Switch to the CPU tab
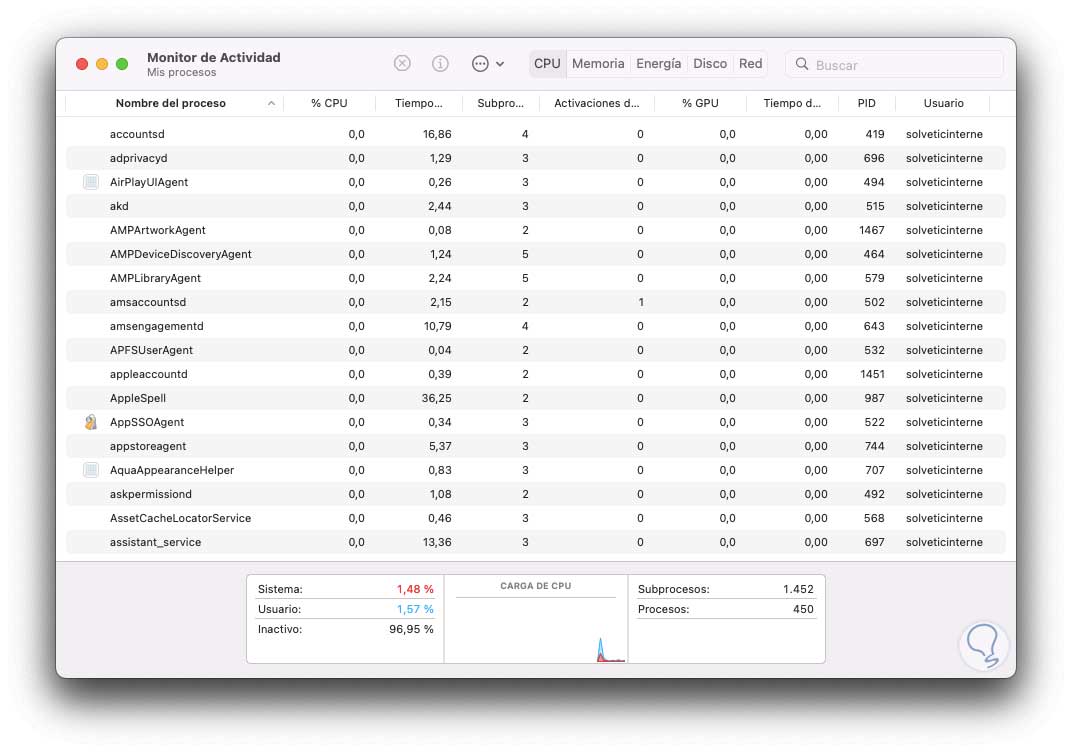This screenshot has width=1072, height=752. click(x=547, y=64)
